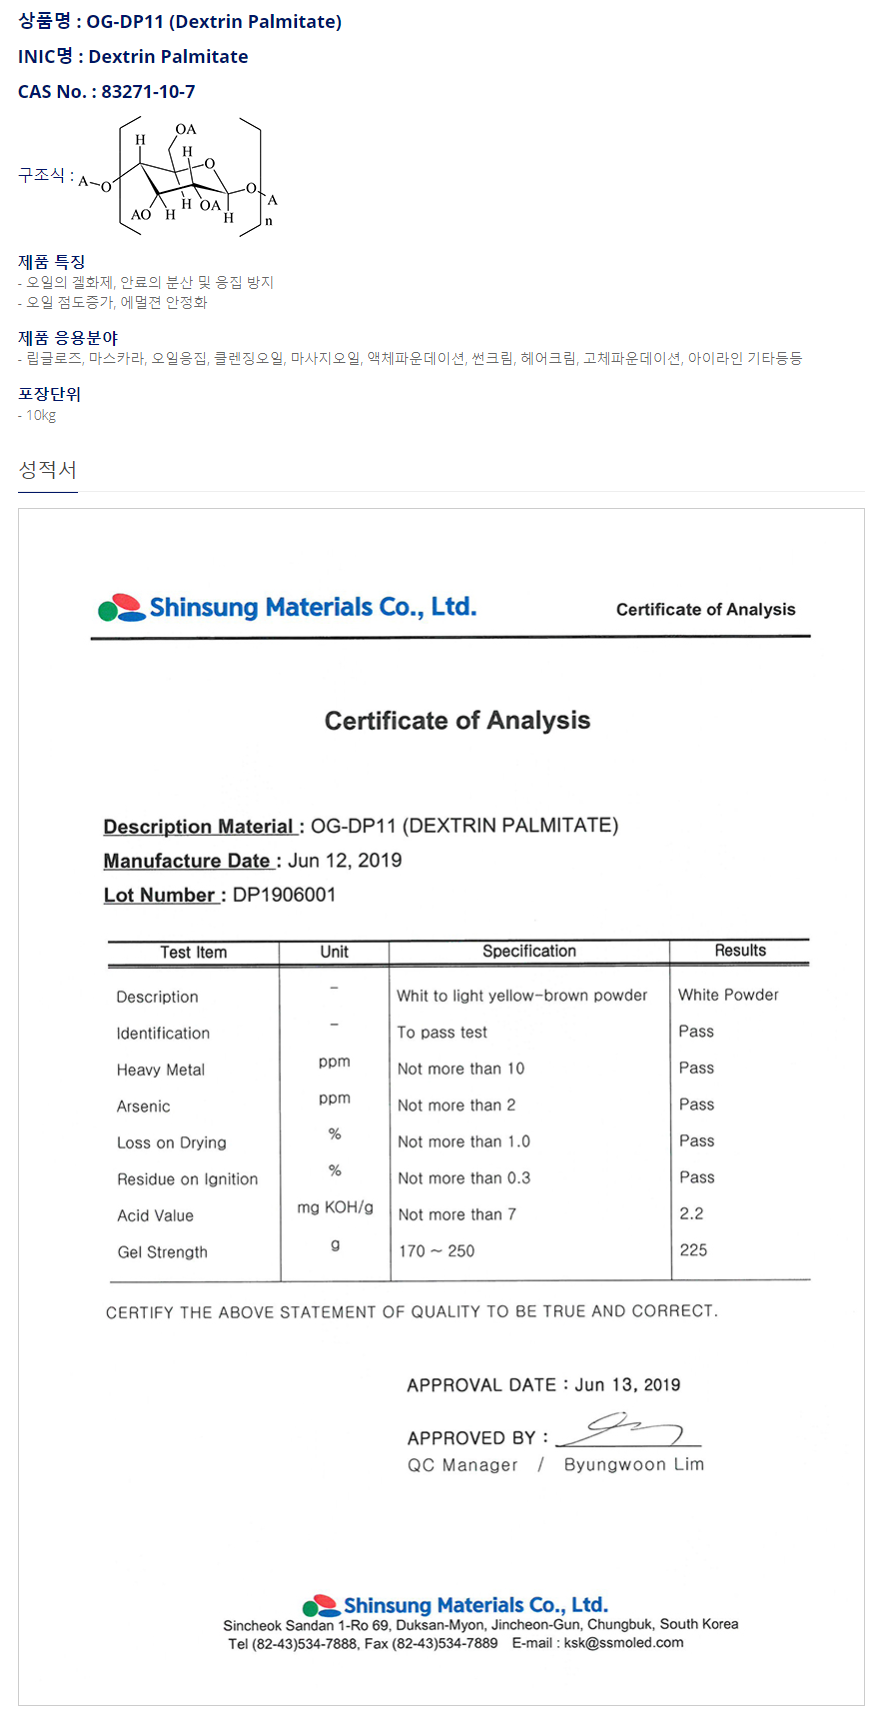
Task: Select the 성적서 tab heading
Action: point(47,470)
